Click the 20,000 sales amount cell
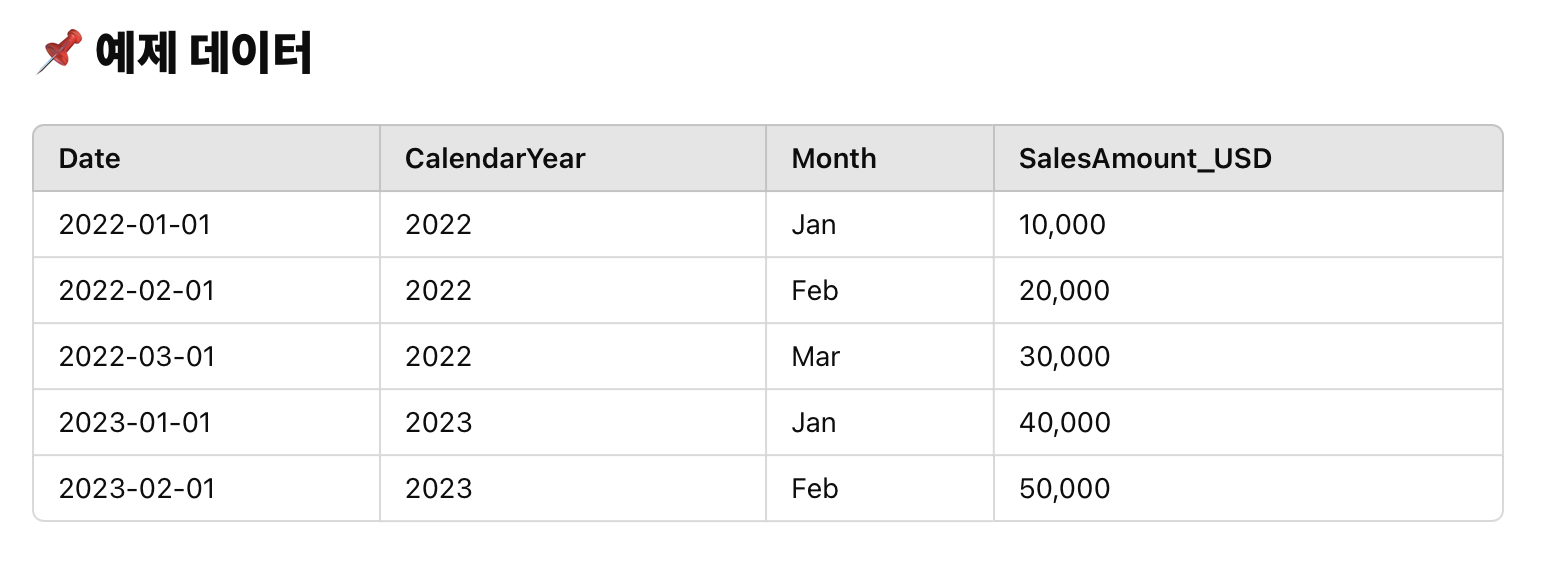 coord(1064,290)
